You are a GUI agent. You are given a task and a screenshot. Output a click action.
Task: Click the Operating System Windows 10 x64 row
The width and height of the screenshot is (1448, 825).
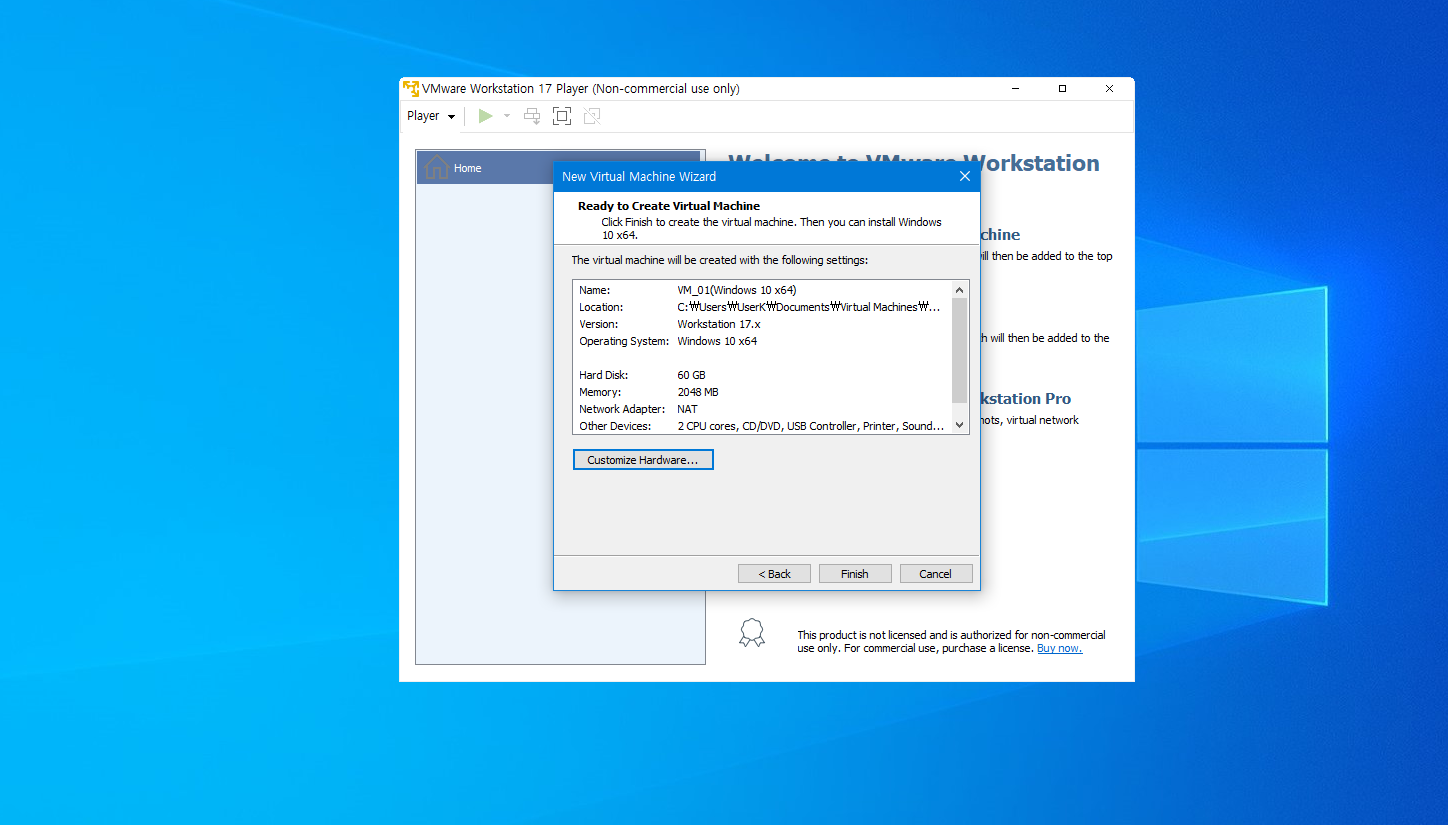coord(763,341)
